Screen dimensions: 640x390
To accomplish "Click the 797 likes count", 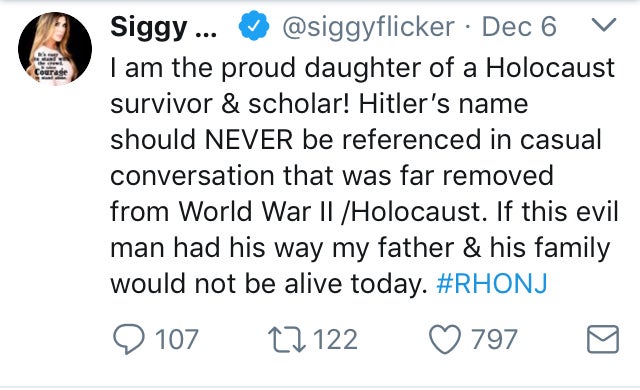I will coord(494,339).
